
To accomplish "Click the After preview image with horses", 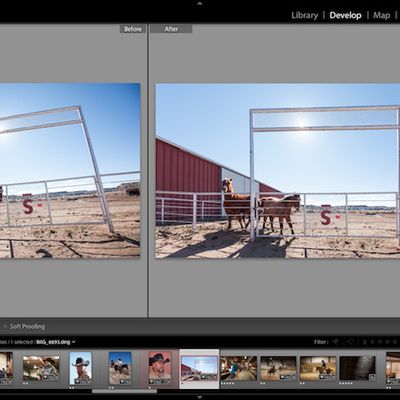I will 278,171.
